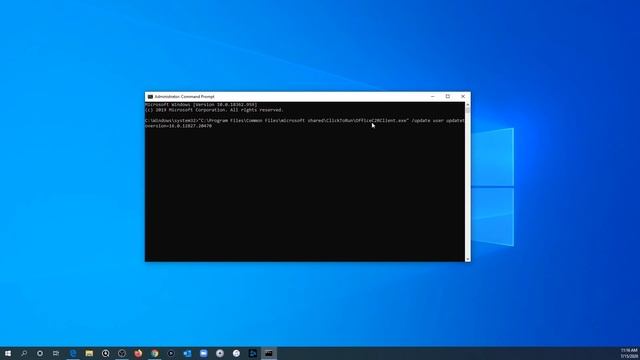Launch Firefox from the taskbar
The height and width of the screenshot is (360, 640).
[x=138, y=353]
